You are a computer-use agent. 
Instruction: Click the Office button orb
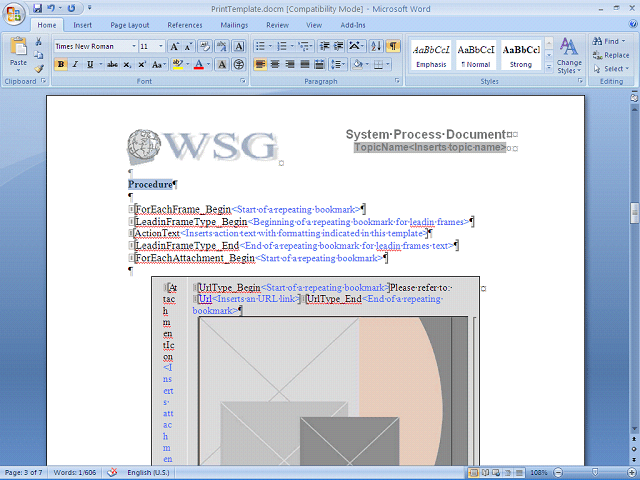[14, 14]
